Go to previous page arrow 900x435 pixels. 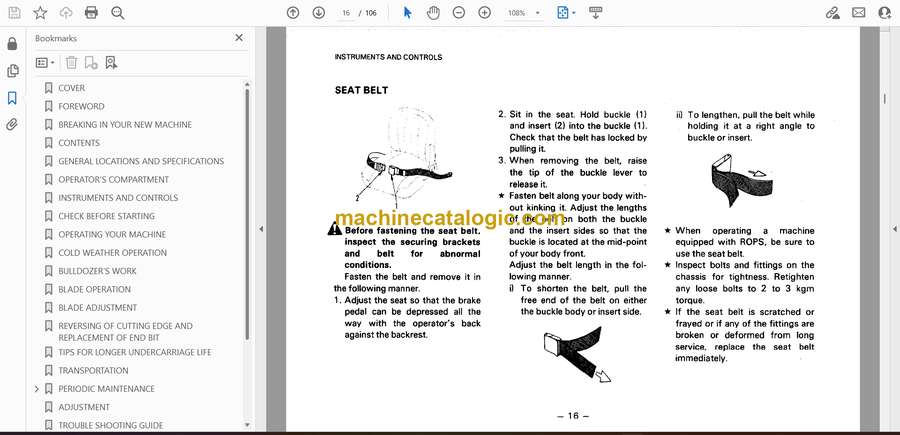(x=293, y=13)
